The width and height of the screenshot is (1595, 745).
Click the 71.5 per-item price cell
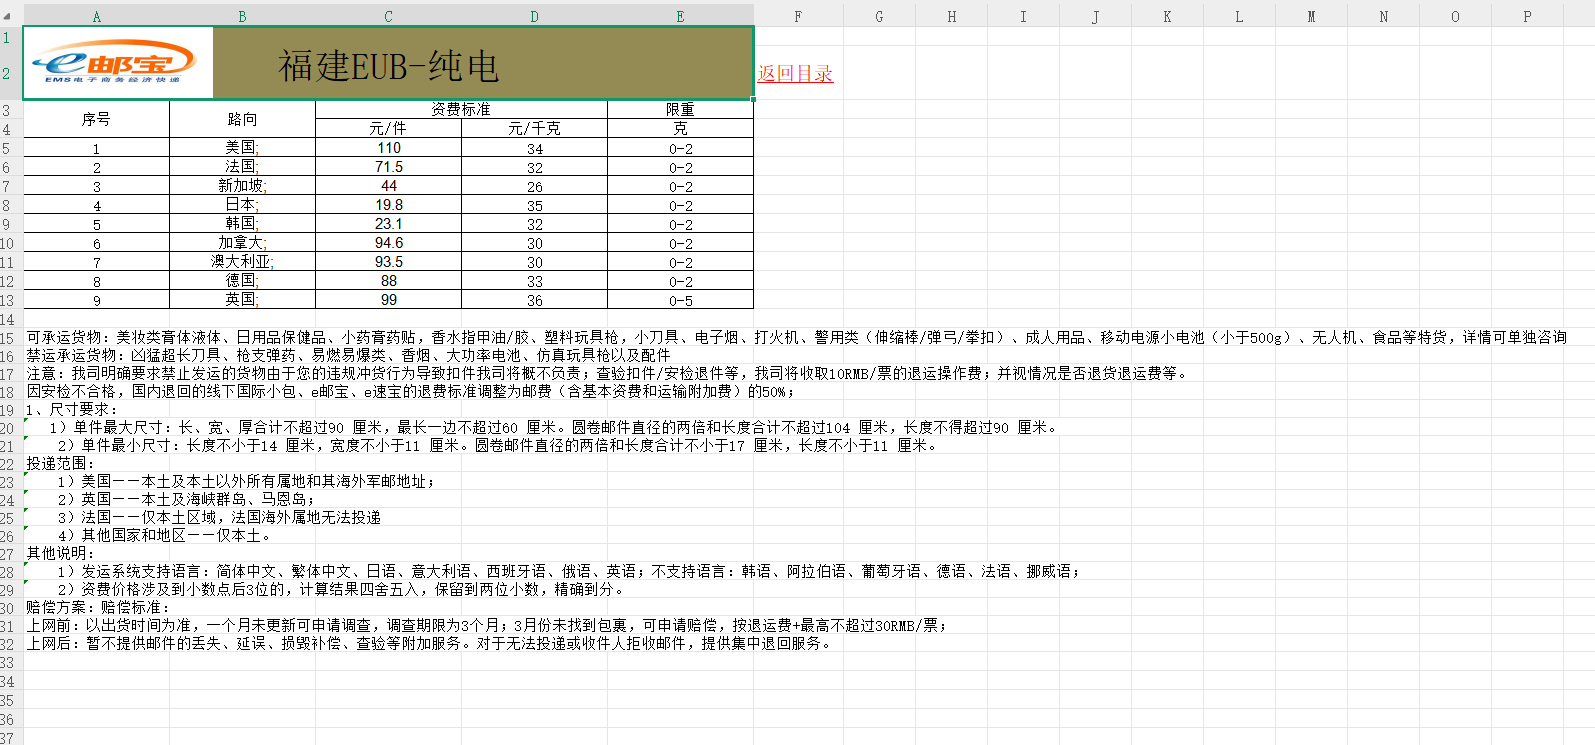pos(388,167)
